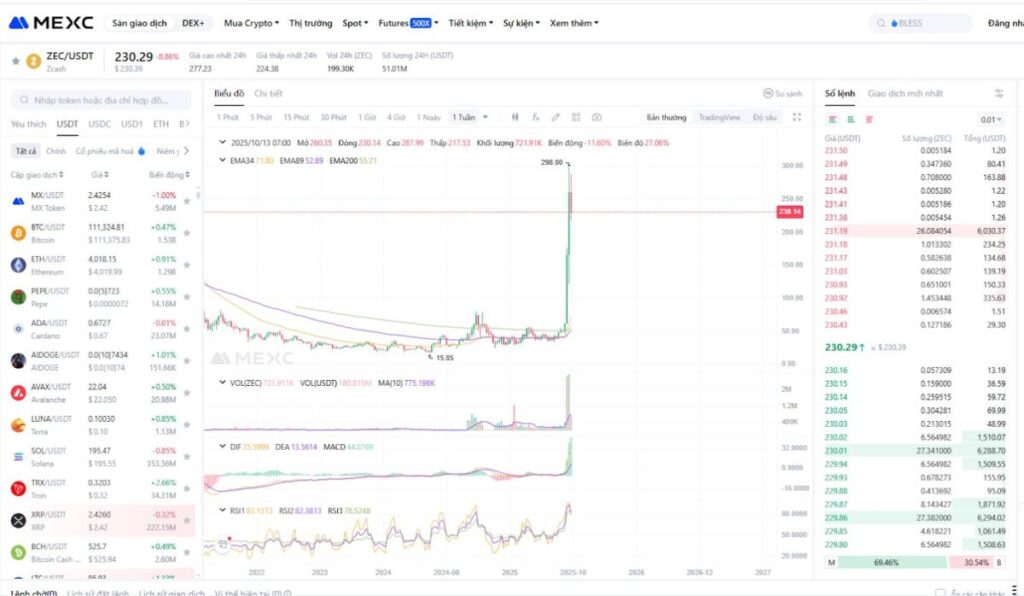Favorite the BTC/USDT pair with star

(186, 233)
